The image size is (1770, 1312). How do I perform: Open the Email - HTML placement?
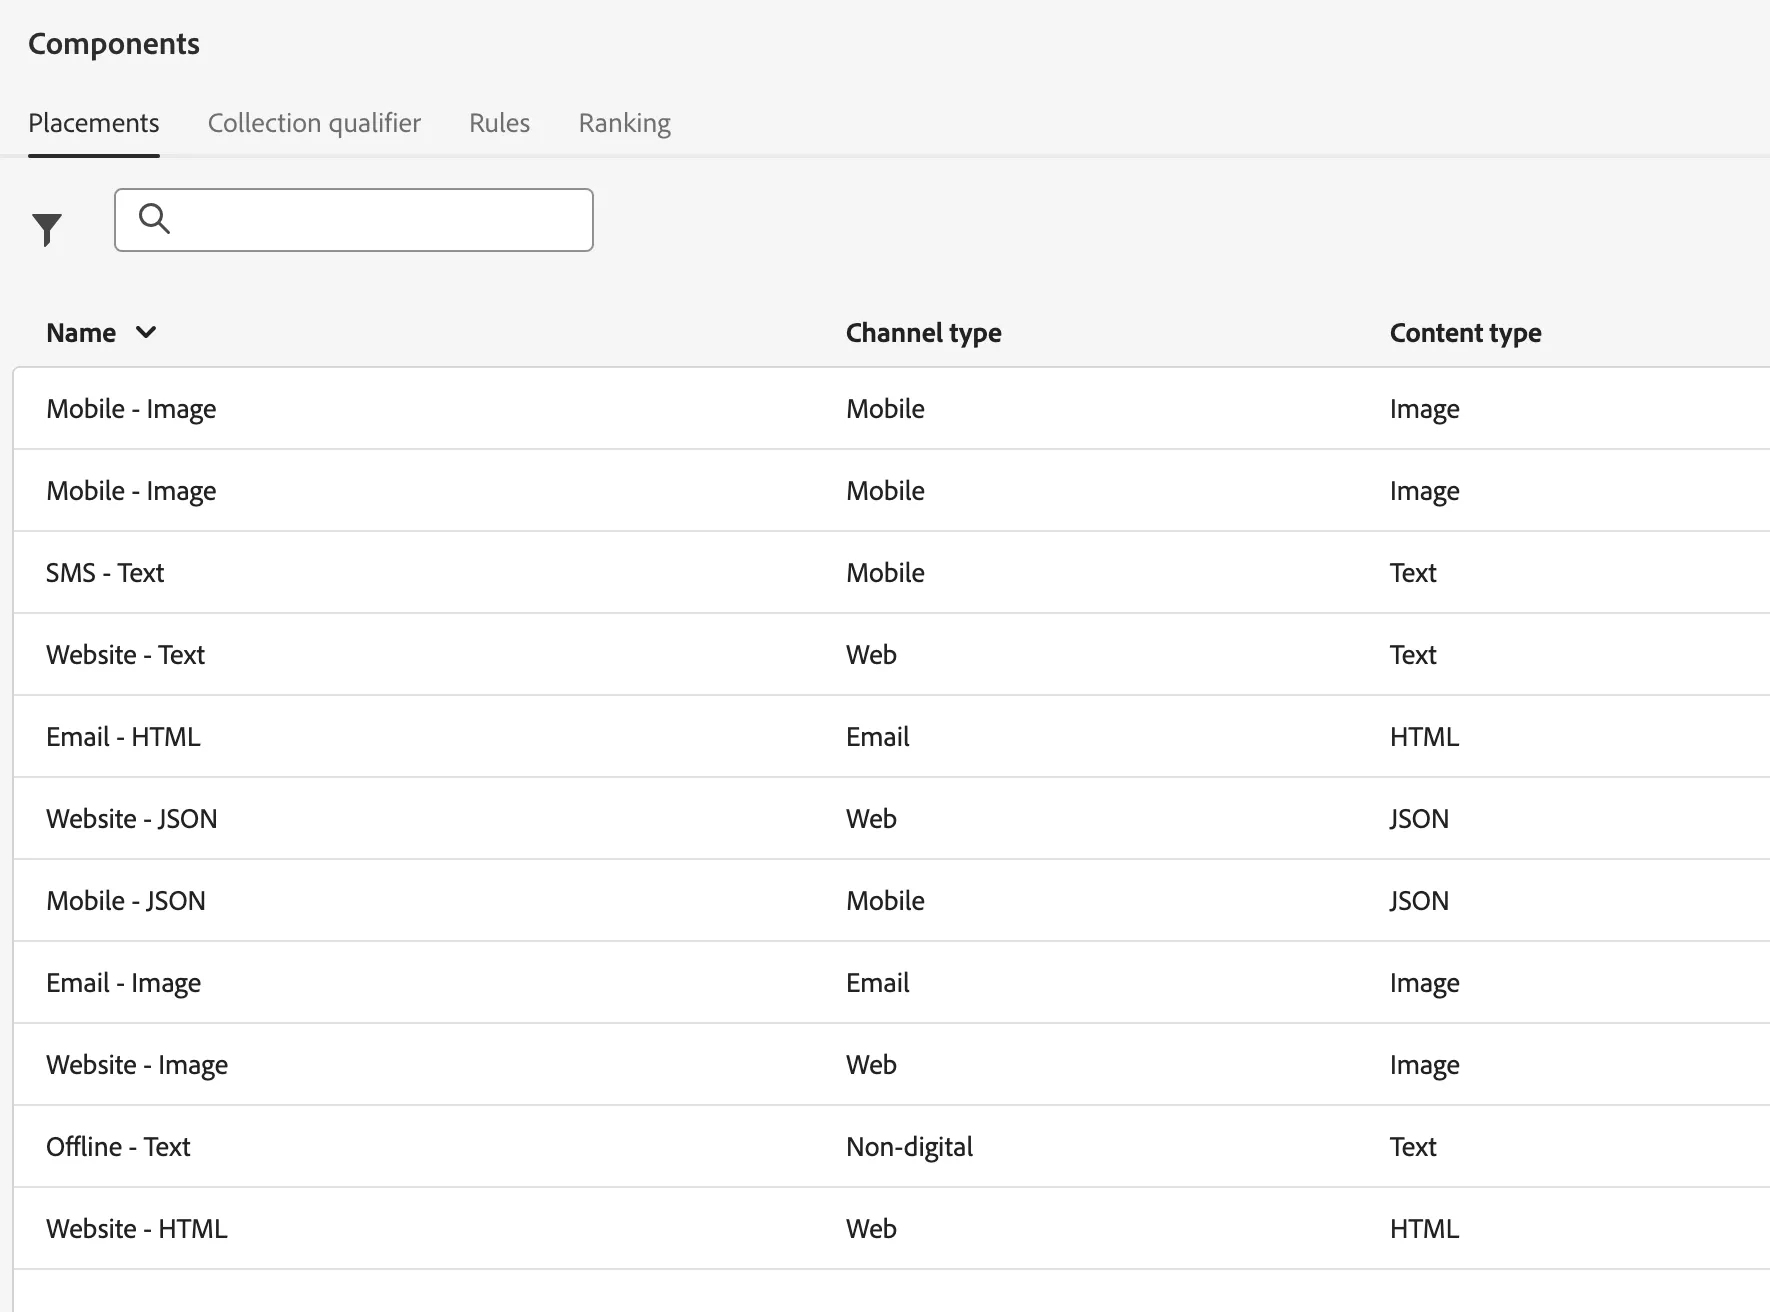click(892, 736)
